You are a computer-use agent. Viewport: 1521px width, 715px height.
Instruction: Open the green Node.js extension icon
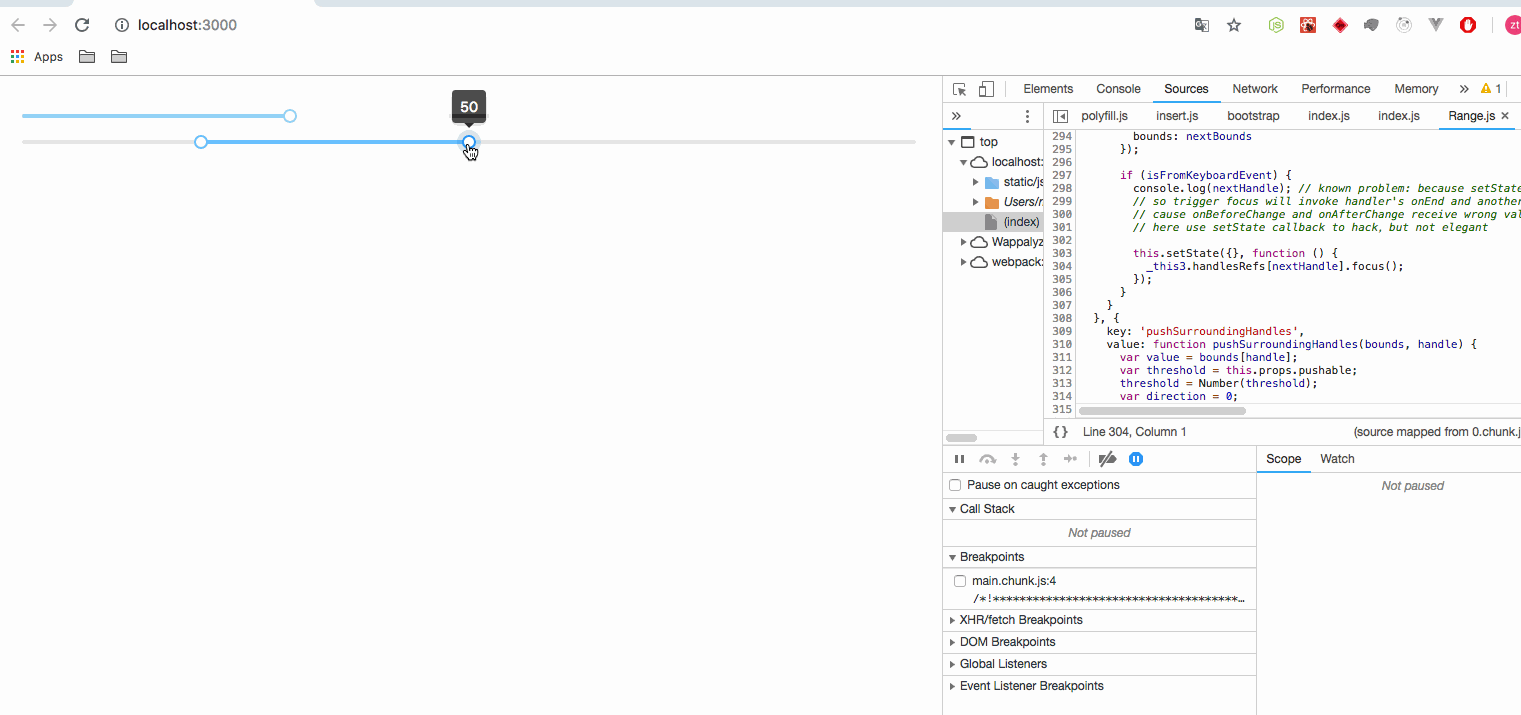pyautogui.click(x=1276, y=25)
